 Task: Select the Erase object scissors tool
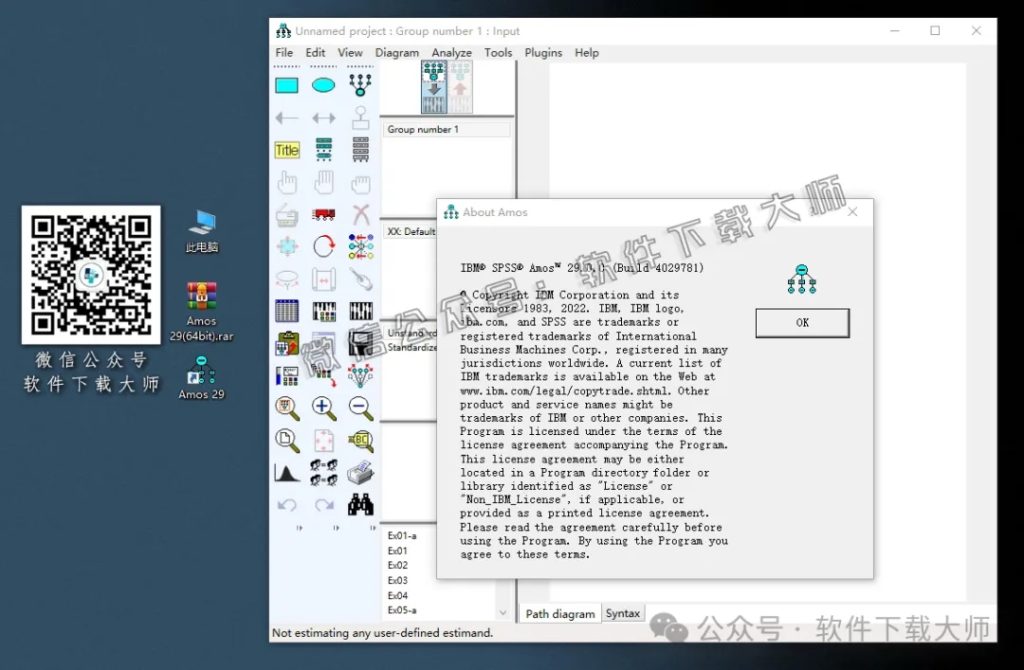pos(359,213)
